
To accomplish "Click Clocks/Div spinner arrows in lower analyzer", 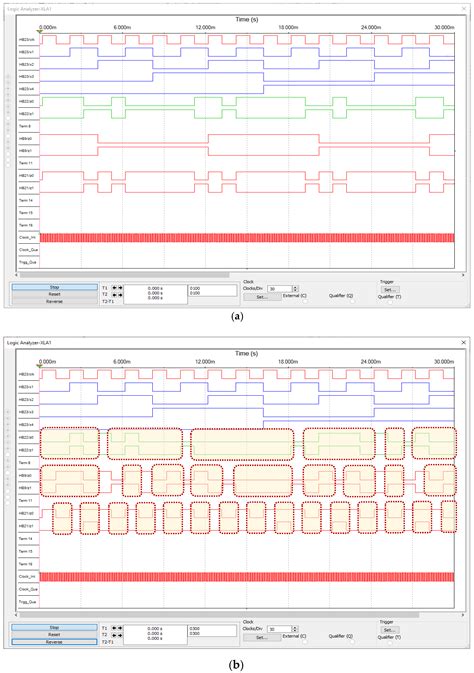I will (295, 629).
